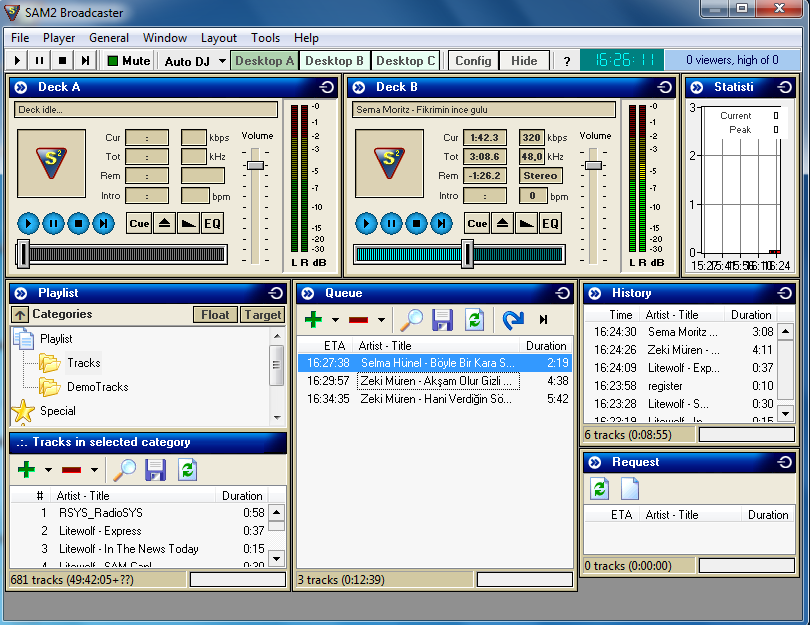Stop Deck A
The height and width of the screenshot is (625, 810).
pos(79,224)
